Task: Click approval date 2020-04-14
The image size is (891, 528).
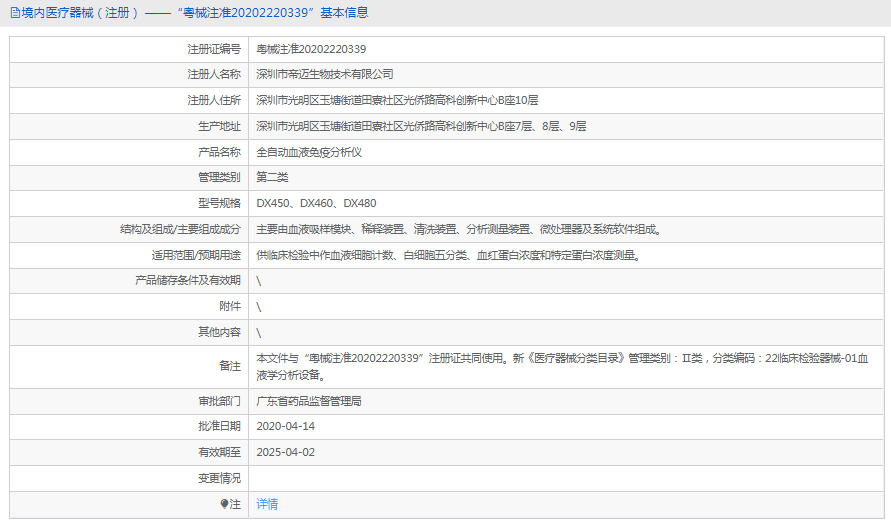Action: (x=285, y=426)
